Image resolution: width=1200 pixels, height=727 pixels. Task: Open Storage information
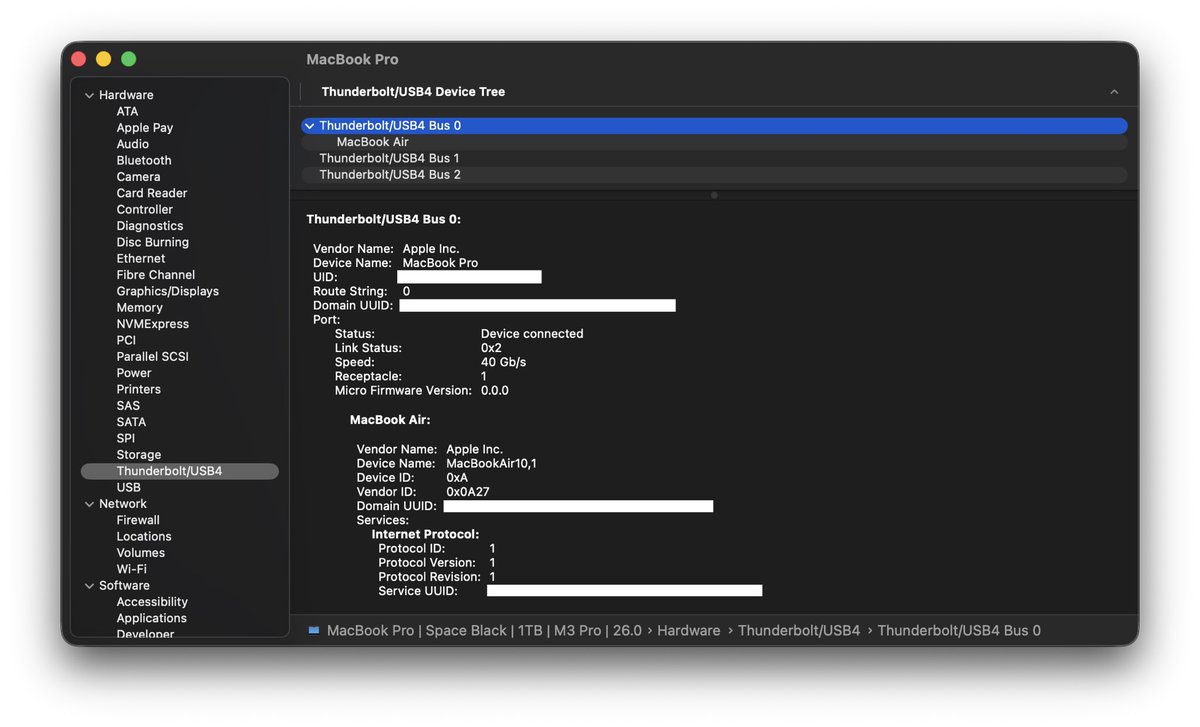point(139,455)
